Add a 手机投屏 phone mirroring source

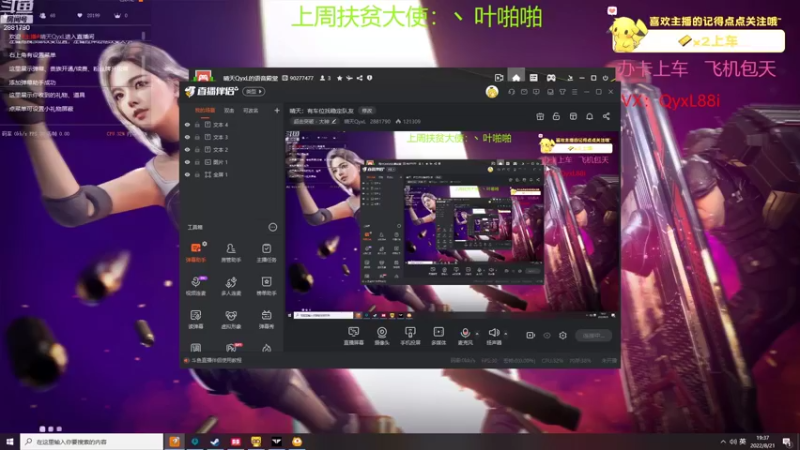[x=410, y=336]
